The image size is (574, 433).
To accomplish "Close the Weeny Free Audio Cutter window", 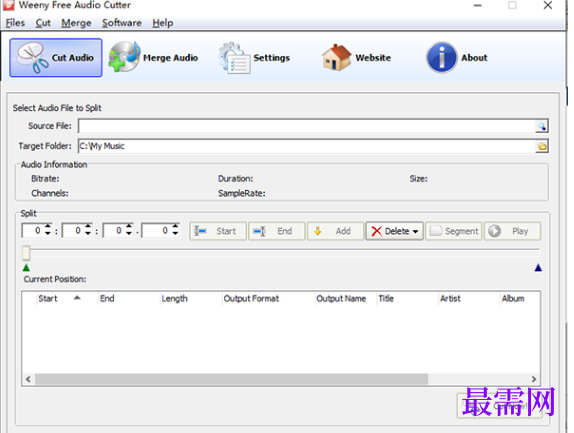I will pos(548,5).
